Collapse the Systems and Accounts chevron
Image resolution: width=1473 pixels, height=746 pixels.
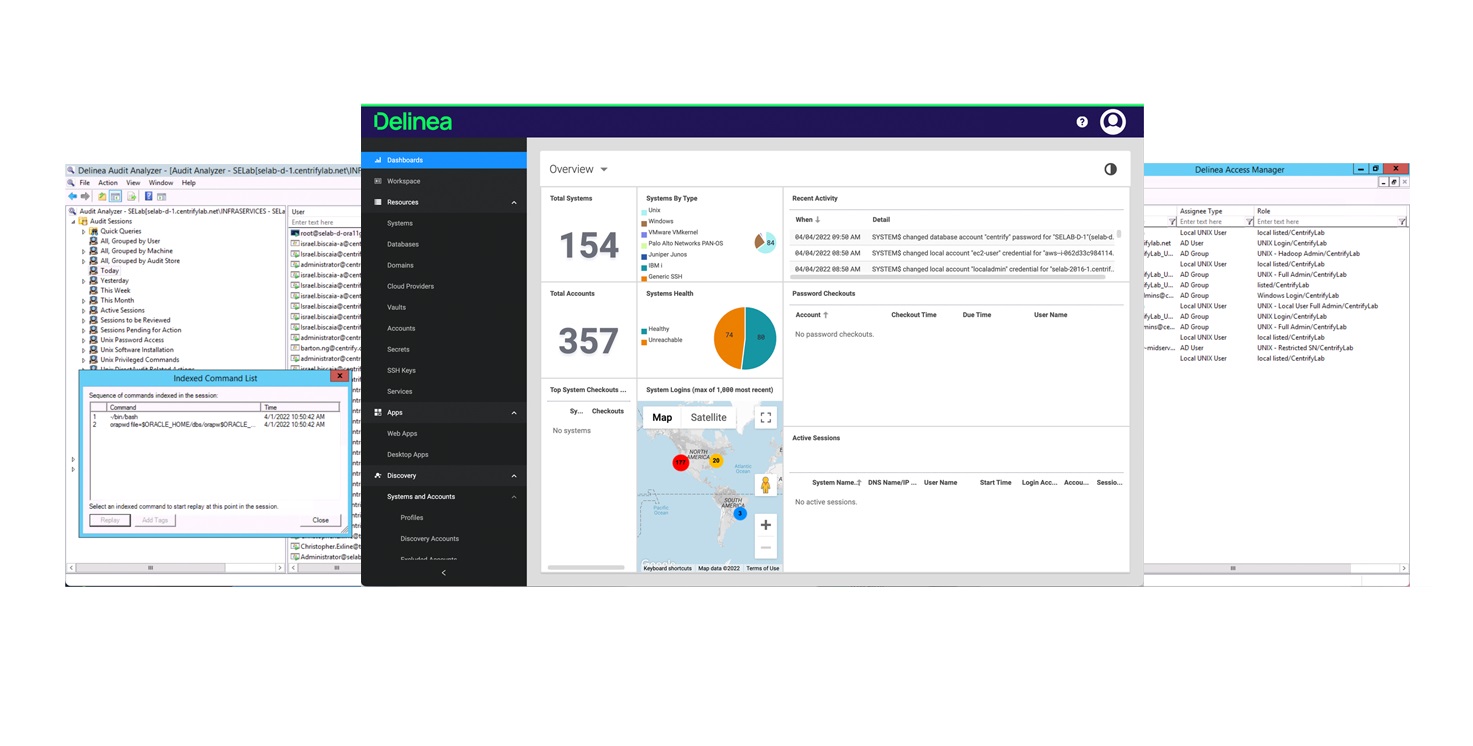(514, 497)
